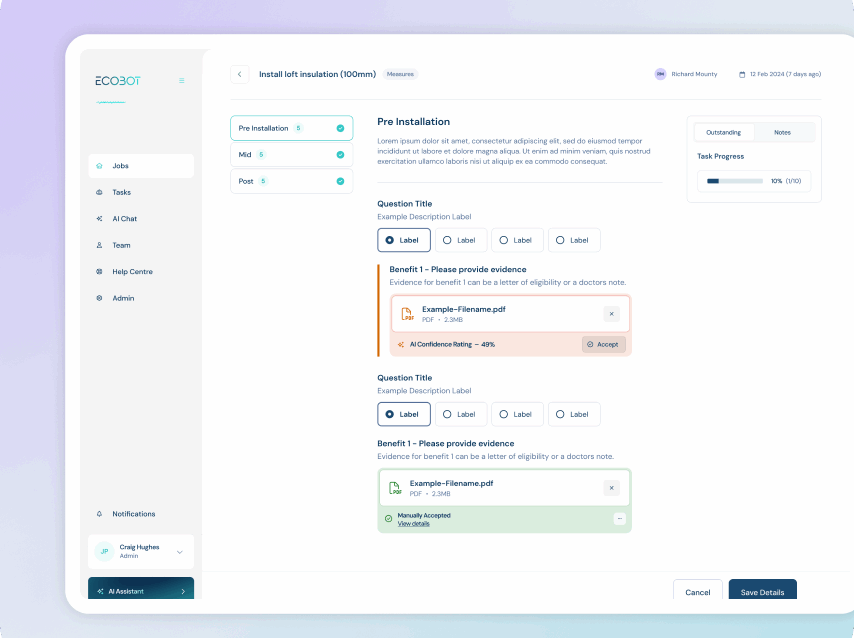Expand the AI Assistant panel arrow

click(182, 591)
